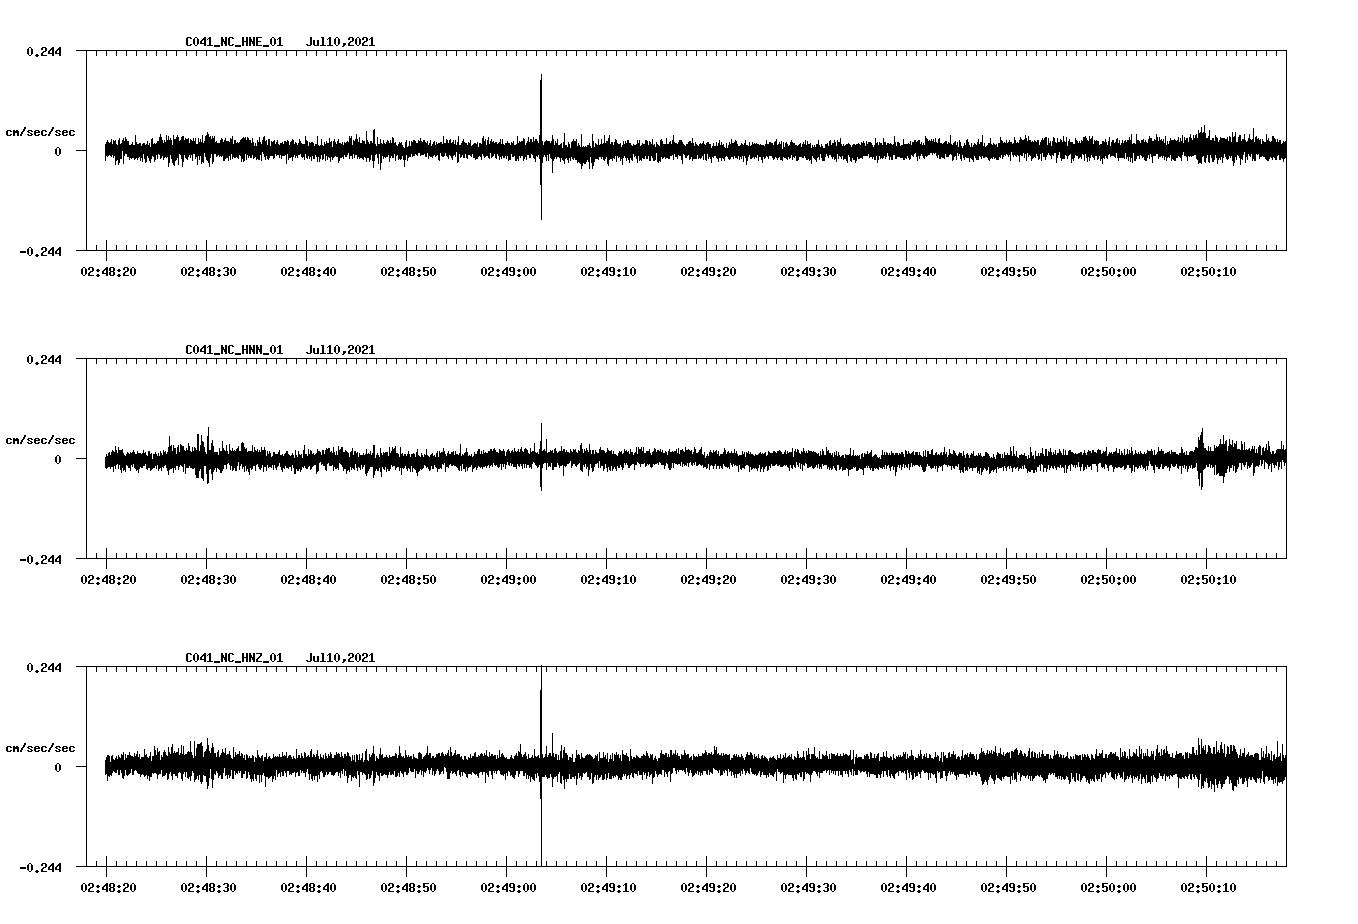Click the tall spike in the HNZ trace
Viewport: 1358px width, 924px height.
coord(541,765)
